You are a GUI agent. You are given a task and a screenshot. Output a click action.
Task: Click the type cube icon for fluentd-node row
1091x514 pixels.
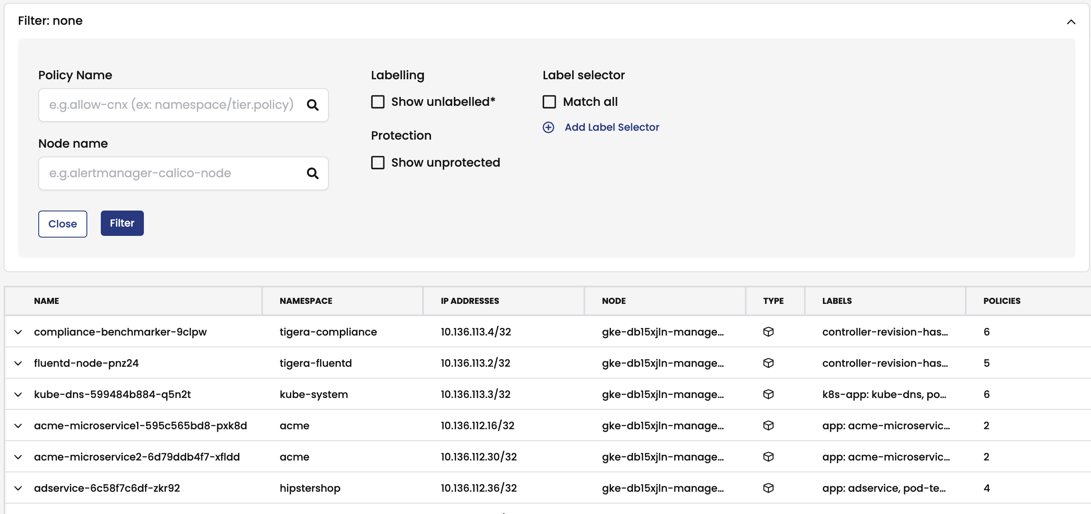(768, 363)
